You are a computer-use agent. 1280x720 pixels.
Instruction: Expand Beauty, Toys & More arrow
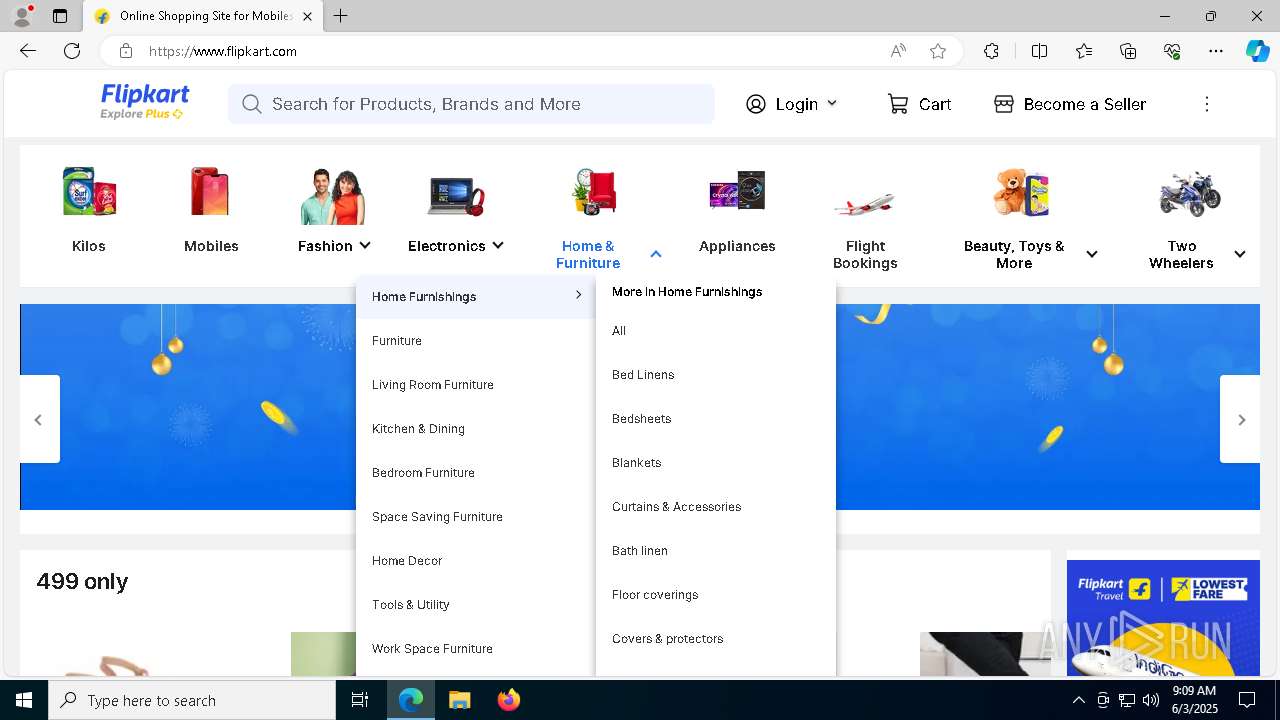click(x=1092, y=254)
